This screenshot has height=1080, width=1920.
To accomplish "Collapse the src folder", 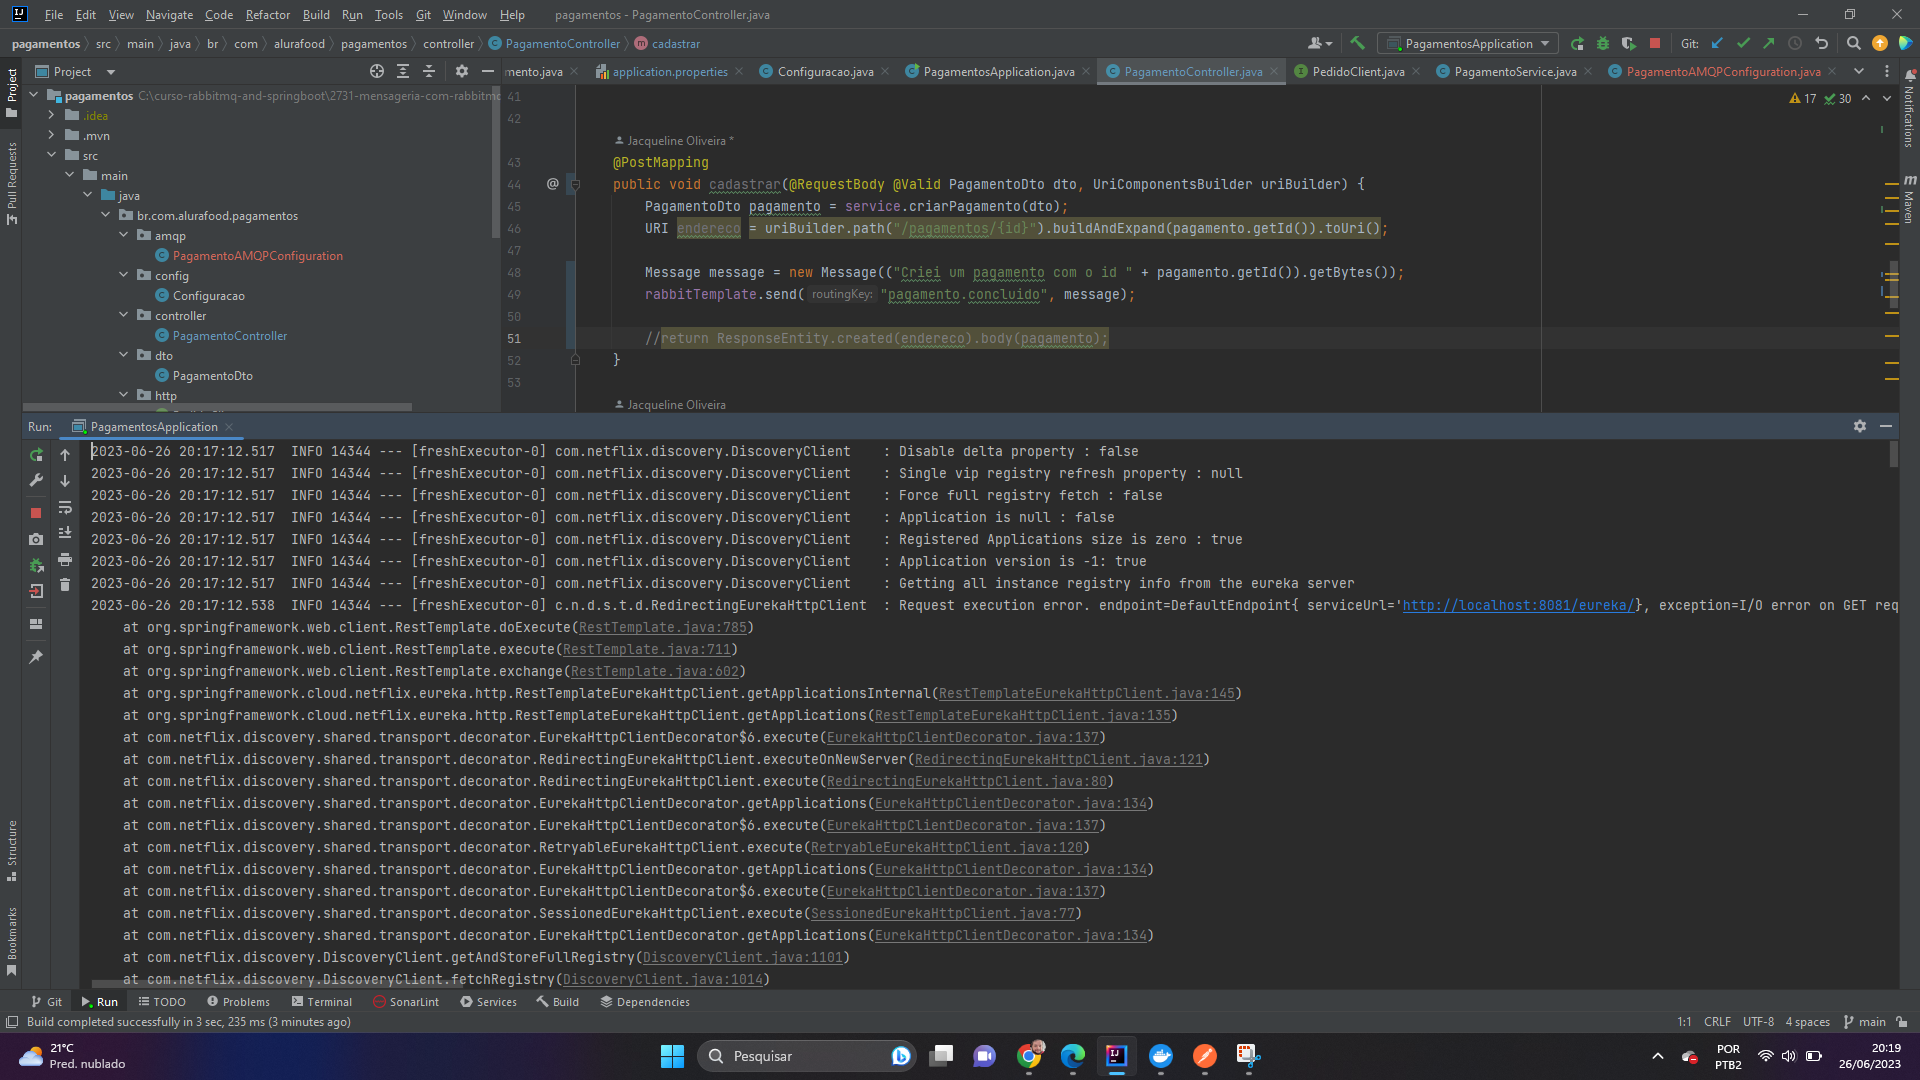I will click(x=52, y=155).
